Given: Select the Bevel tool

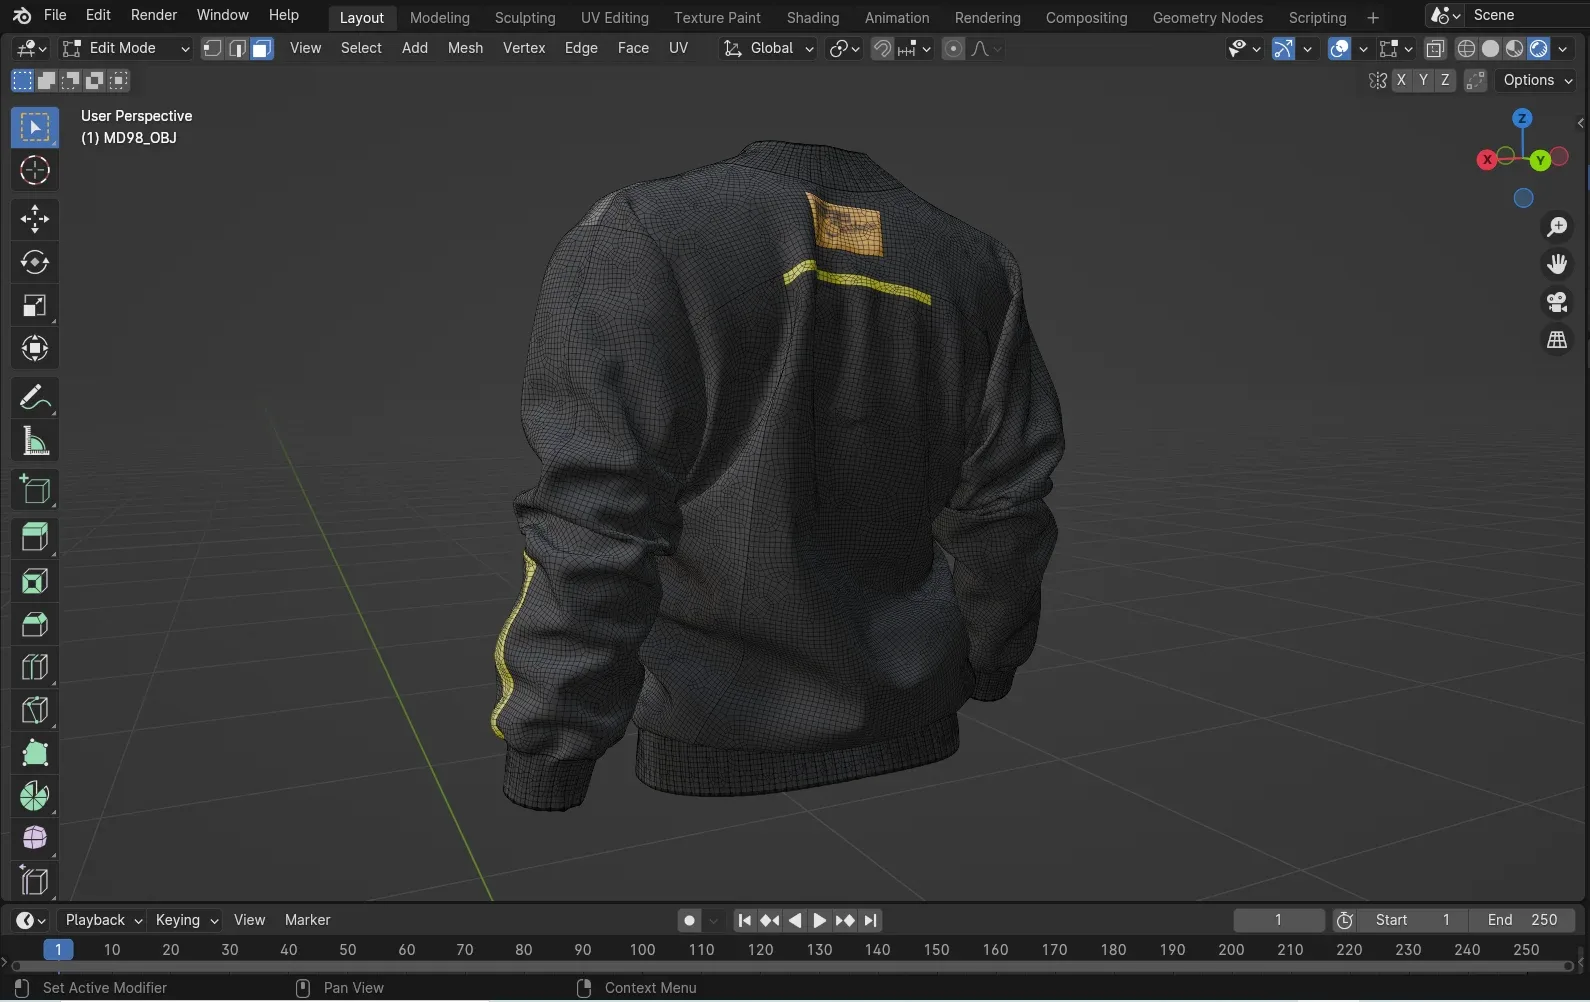Looking at the screenshot, I should pos(35,624).
